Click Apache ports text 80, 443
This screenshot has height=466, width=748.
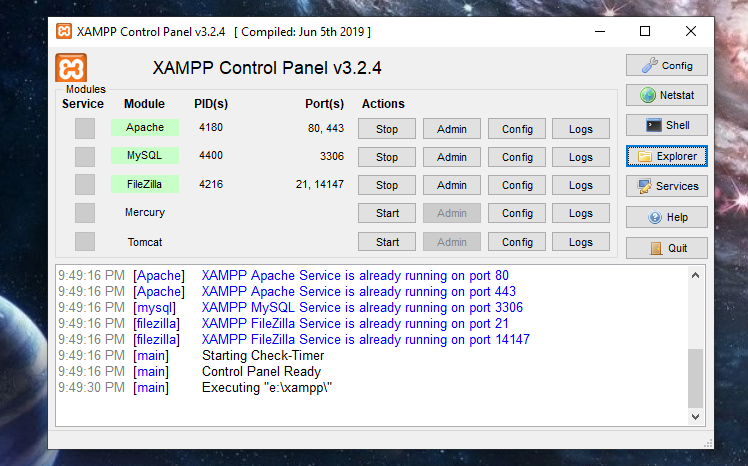tap(326, 128)
